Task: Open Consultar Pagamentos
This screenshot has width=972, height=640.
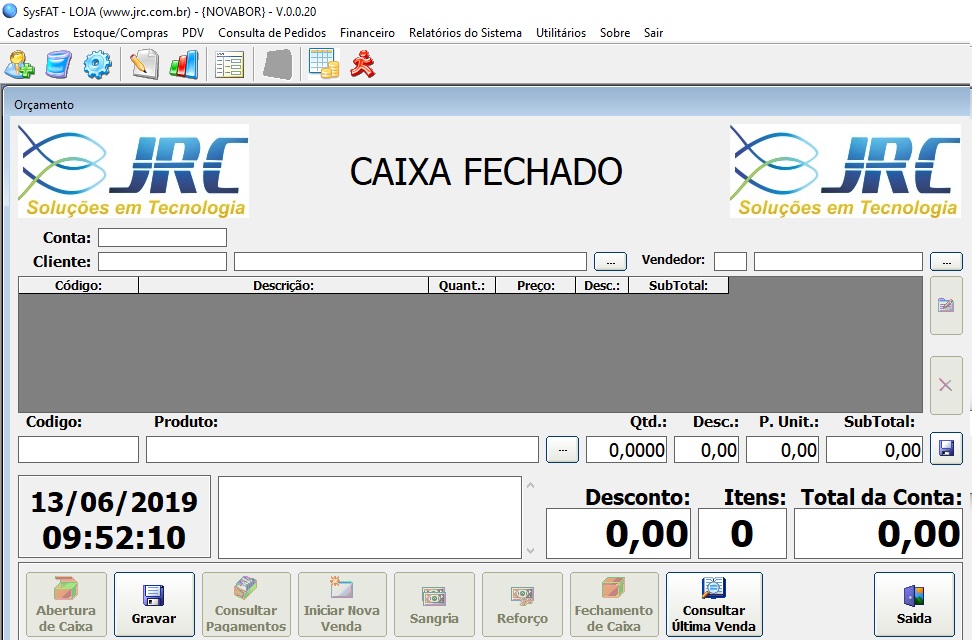Action: [x=246, y=603]
